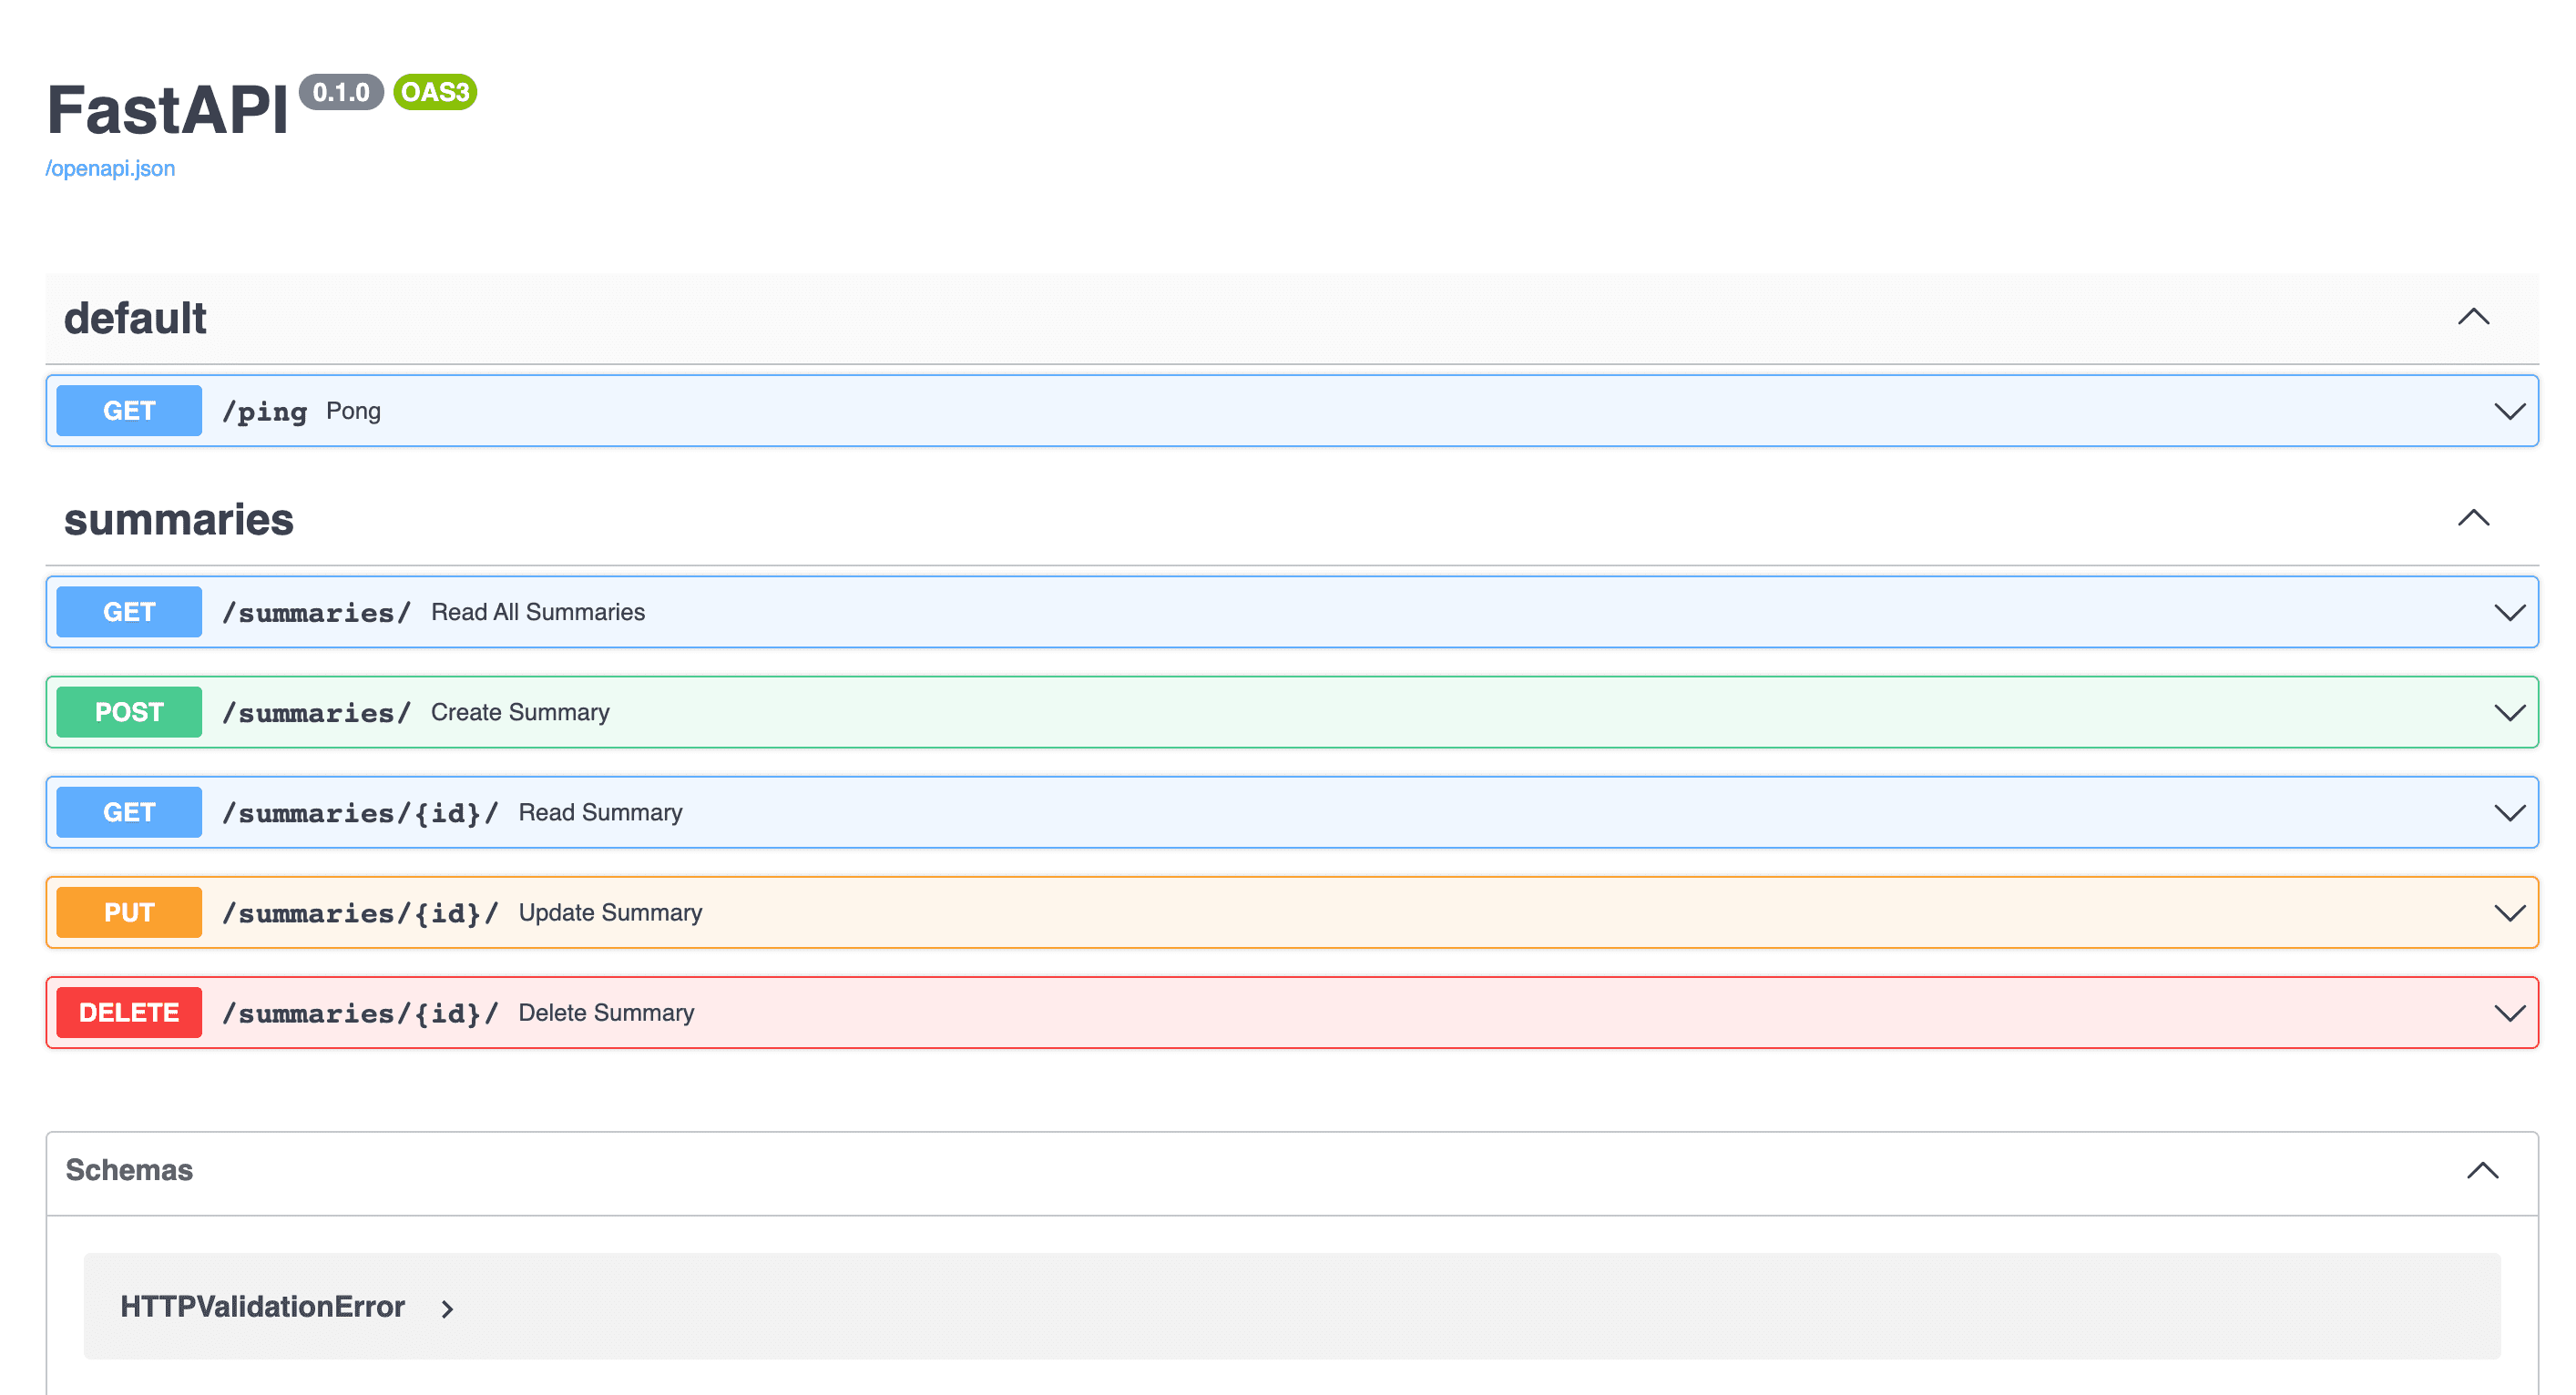
Task: Click the /summaries/ path in GET row
Action: (x=316, y=612)
